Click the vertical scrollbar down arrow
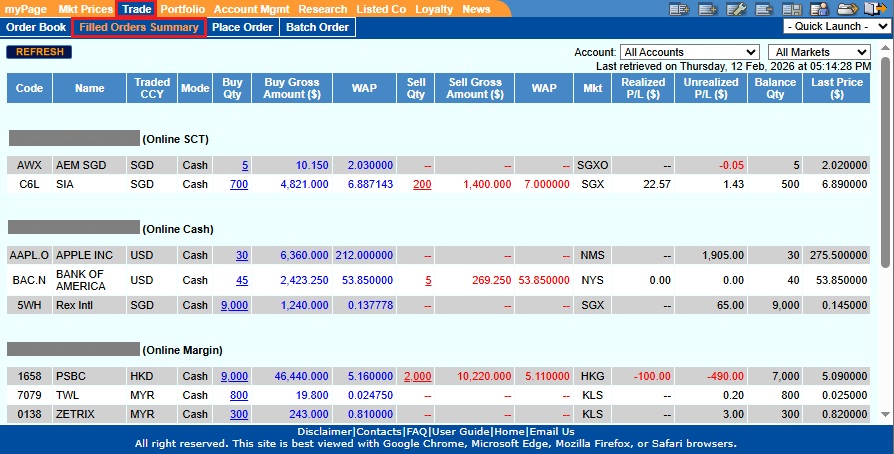Image resolution: width=894 pixels, height=454 pixels. pyautogui.click(x=885, y=414)
